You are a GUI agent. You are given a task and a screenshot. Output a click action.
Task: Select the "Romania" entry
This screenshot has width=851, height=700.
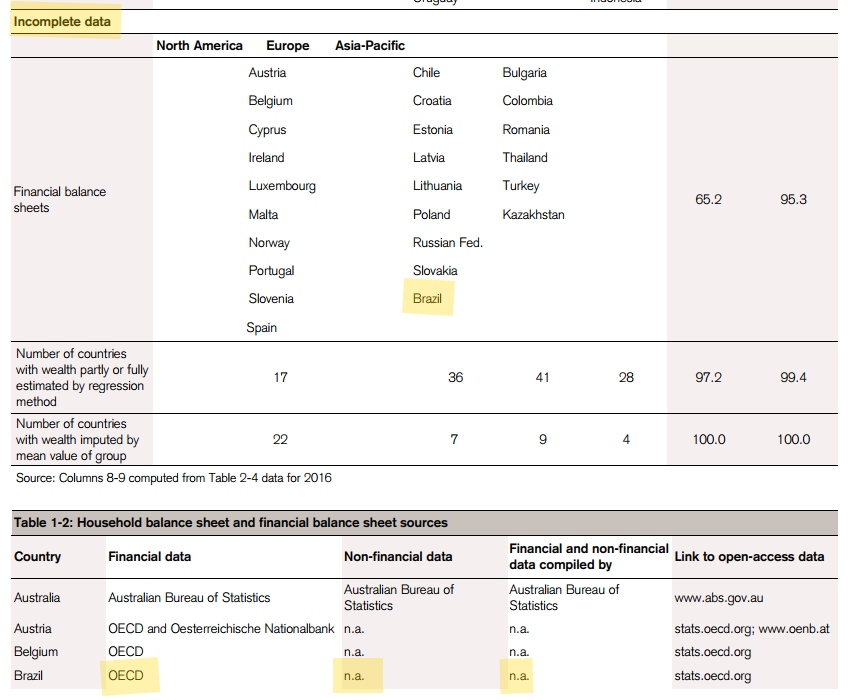526,130
